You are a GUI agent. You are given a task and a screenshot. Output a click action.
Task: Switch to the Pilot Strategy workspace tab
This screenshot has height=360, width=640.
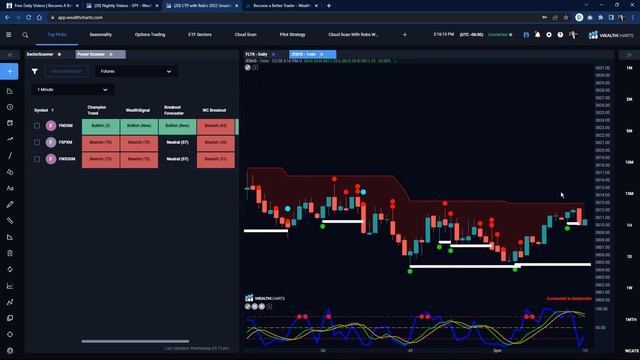(292, 35)
